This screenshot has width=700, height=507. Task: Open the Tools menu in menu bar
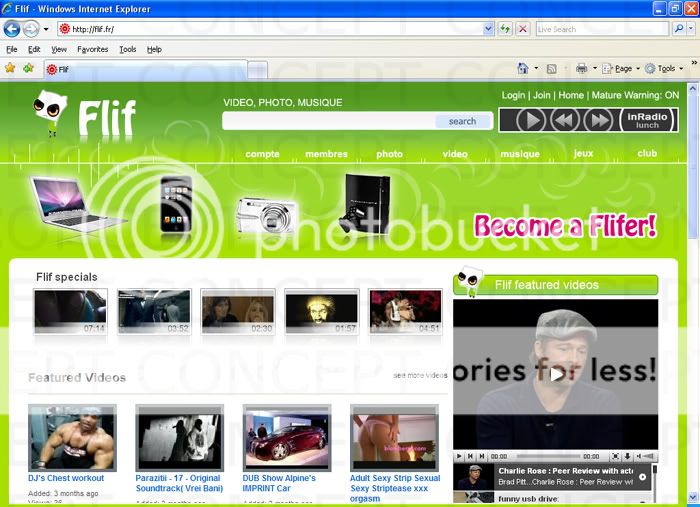(x=128, y=50)
